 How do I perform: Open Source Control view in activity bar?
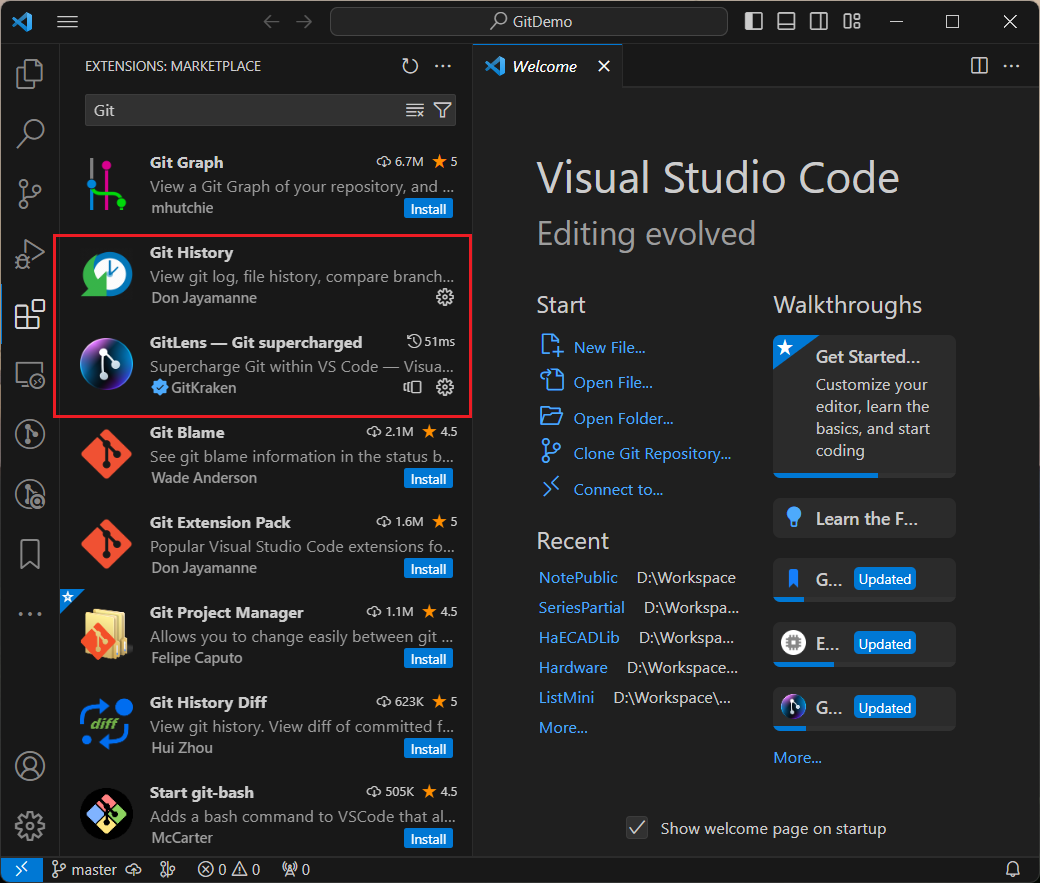click(x=30, y=194)
